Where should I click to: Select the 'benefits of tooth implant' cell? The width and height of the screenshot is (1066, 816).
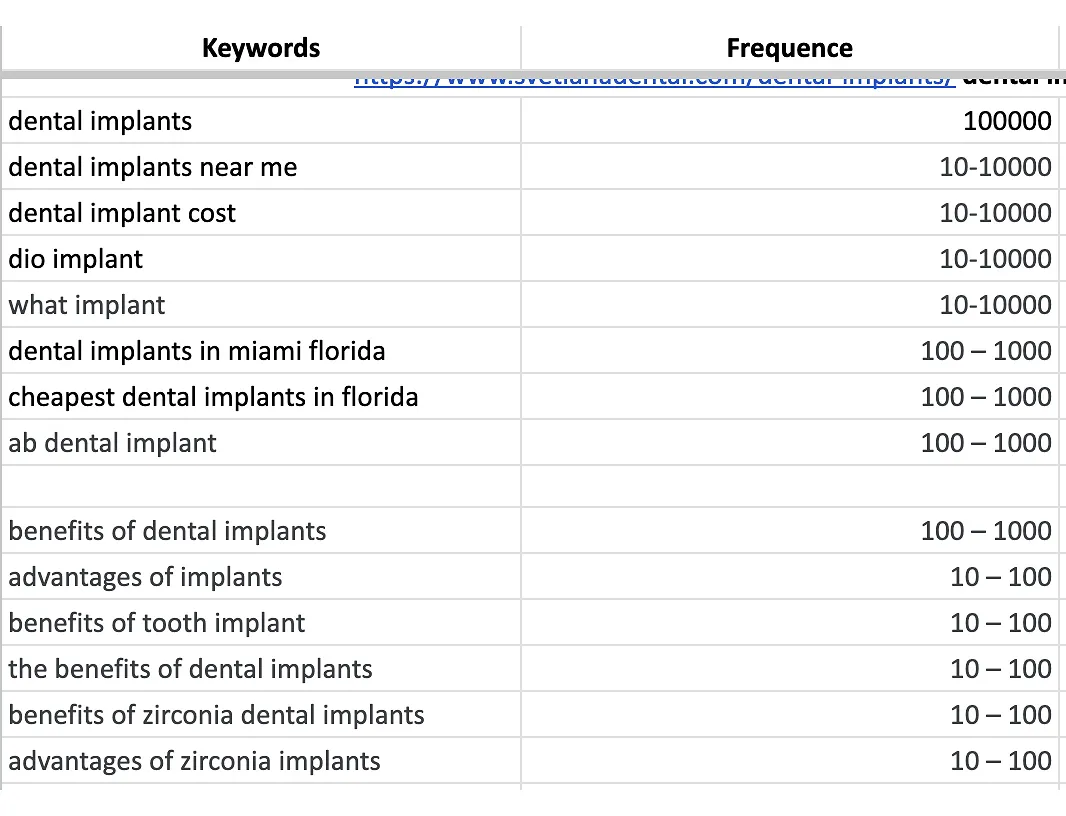tap(157, 623)
